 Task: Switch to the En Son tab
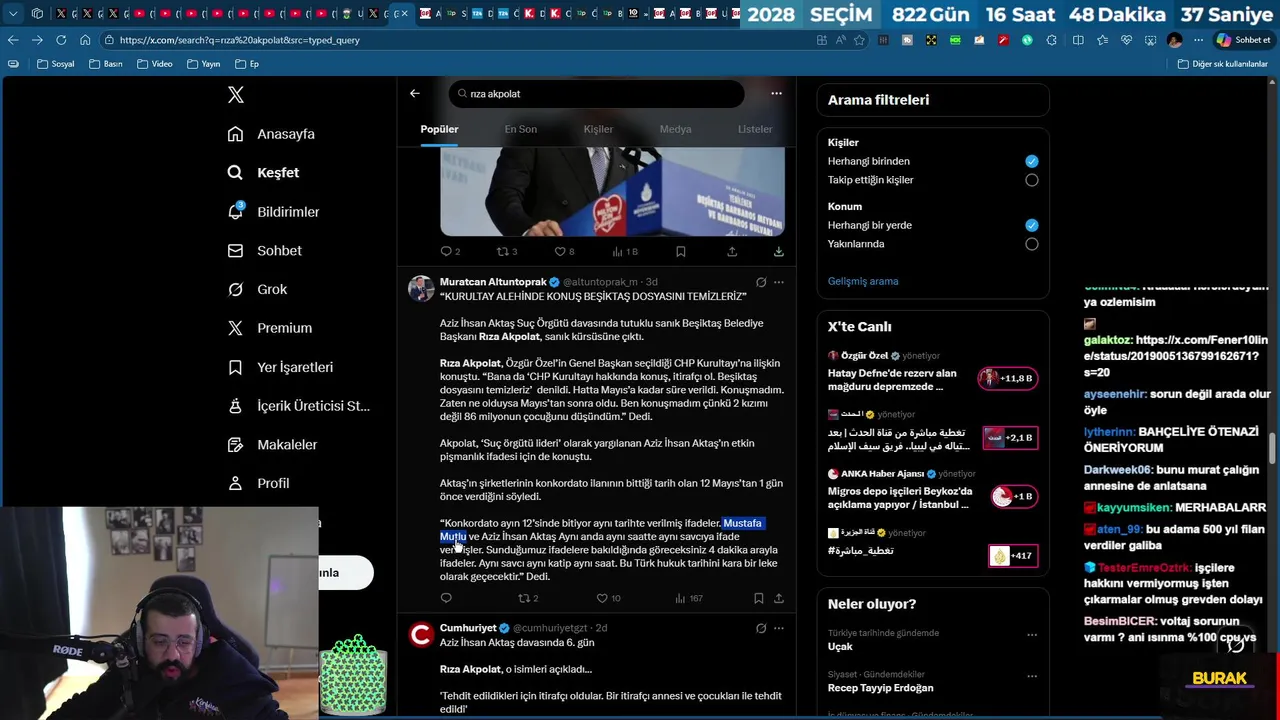(520, 129)
